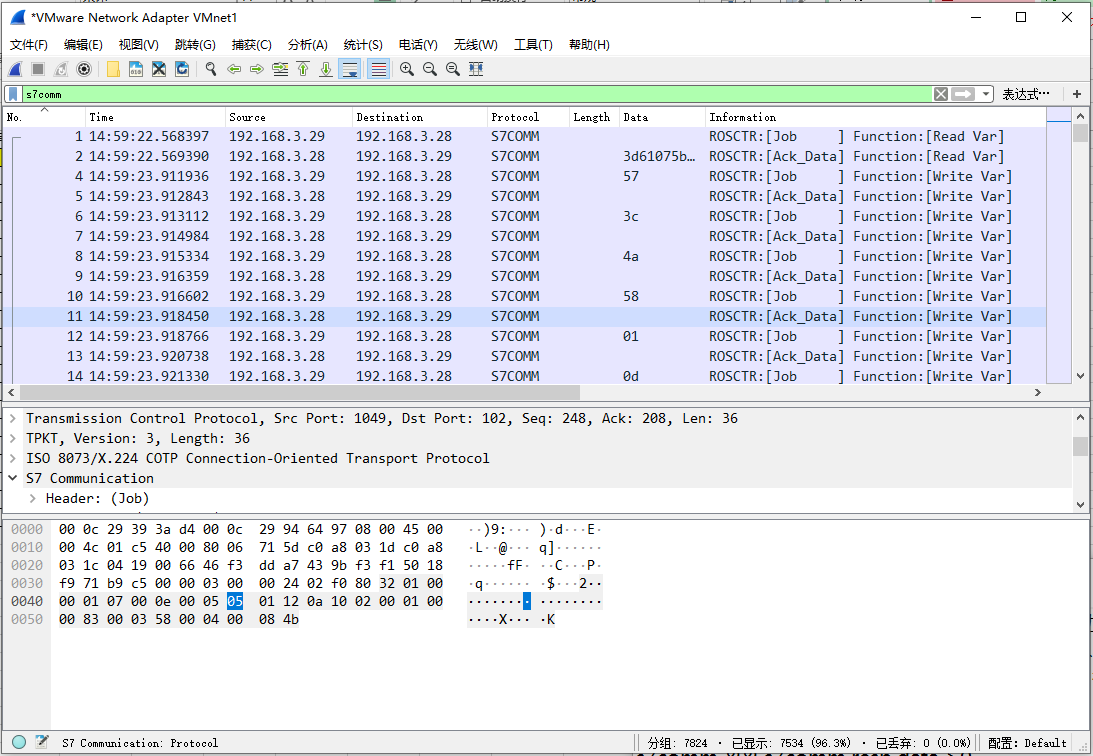Viewport: 1093px width, 756px height.
Task: Start capturing packets with the shark fin icon
Action: click(x=15, y=69)
